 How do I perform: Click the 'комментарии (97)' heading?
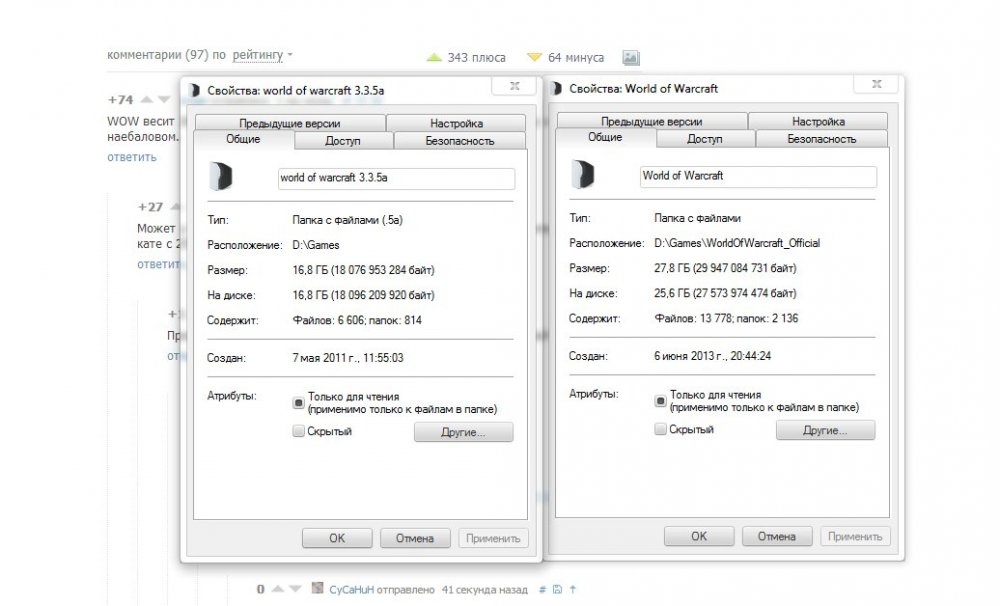coord(158,55)
